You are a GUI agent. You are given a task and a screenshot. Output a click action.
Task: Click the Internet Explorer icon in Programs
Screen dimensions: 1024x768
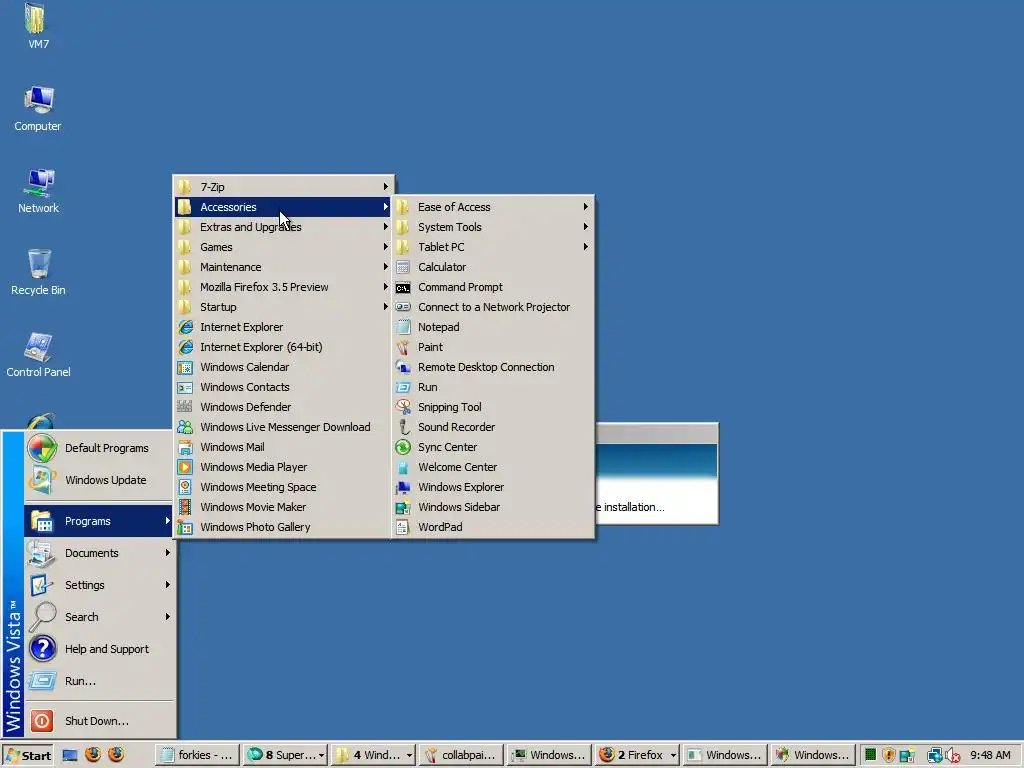[185, 327]
